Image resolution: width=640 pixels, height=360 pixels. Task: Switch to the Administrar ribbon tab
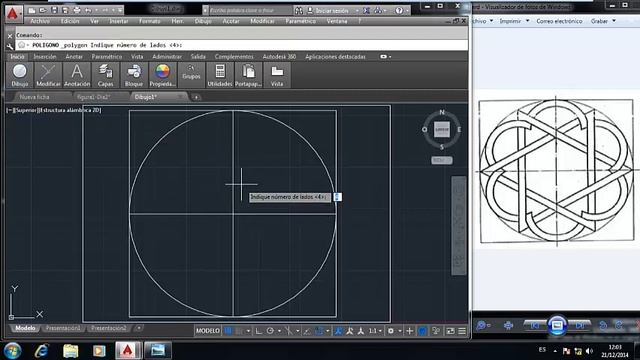click(x=167, y=57)
